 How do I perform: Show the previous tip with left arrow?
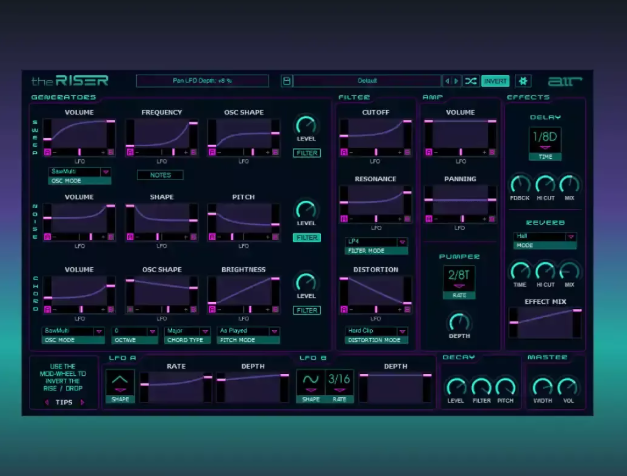click(x=47, y=402)
